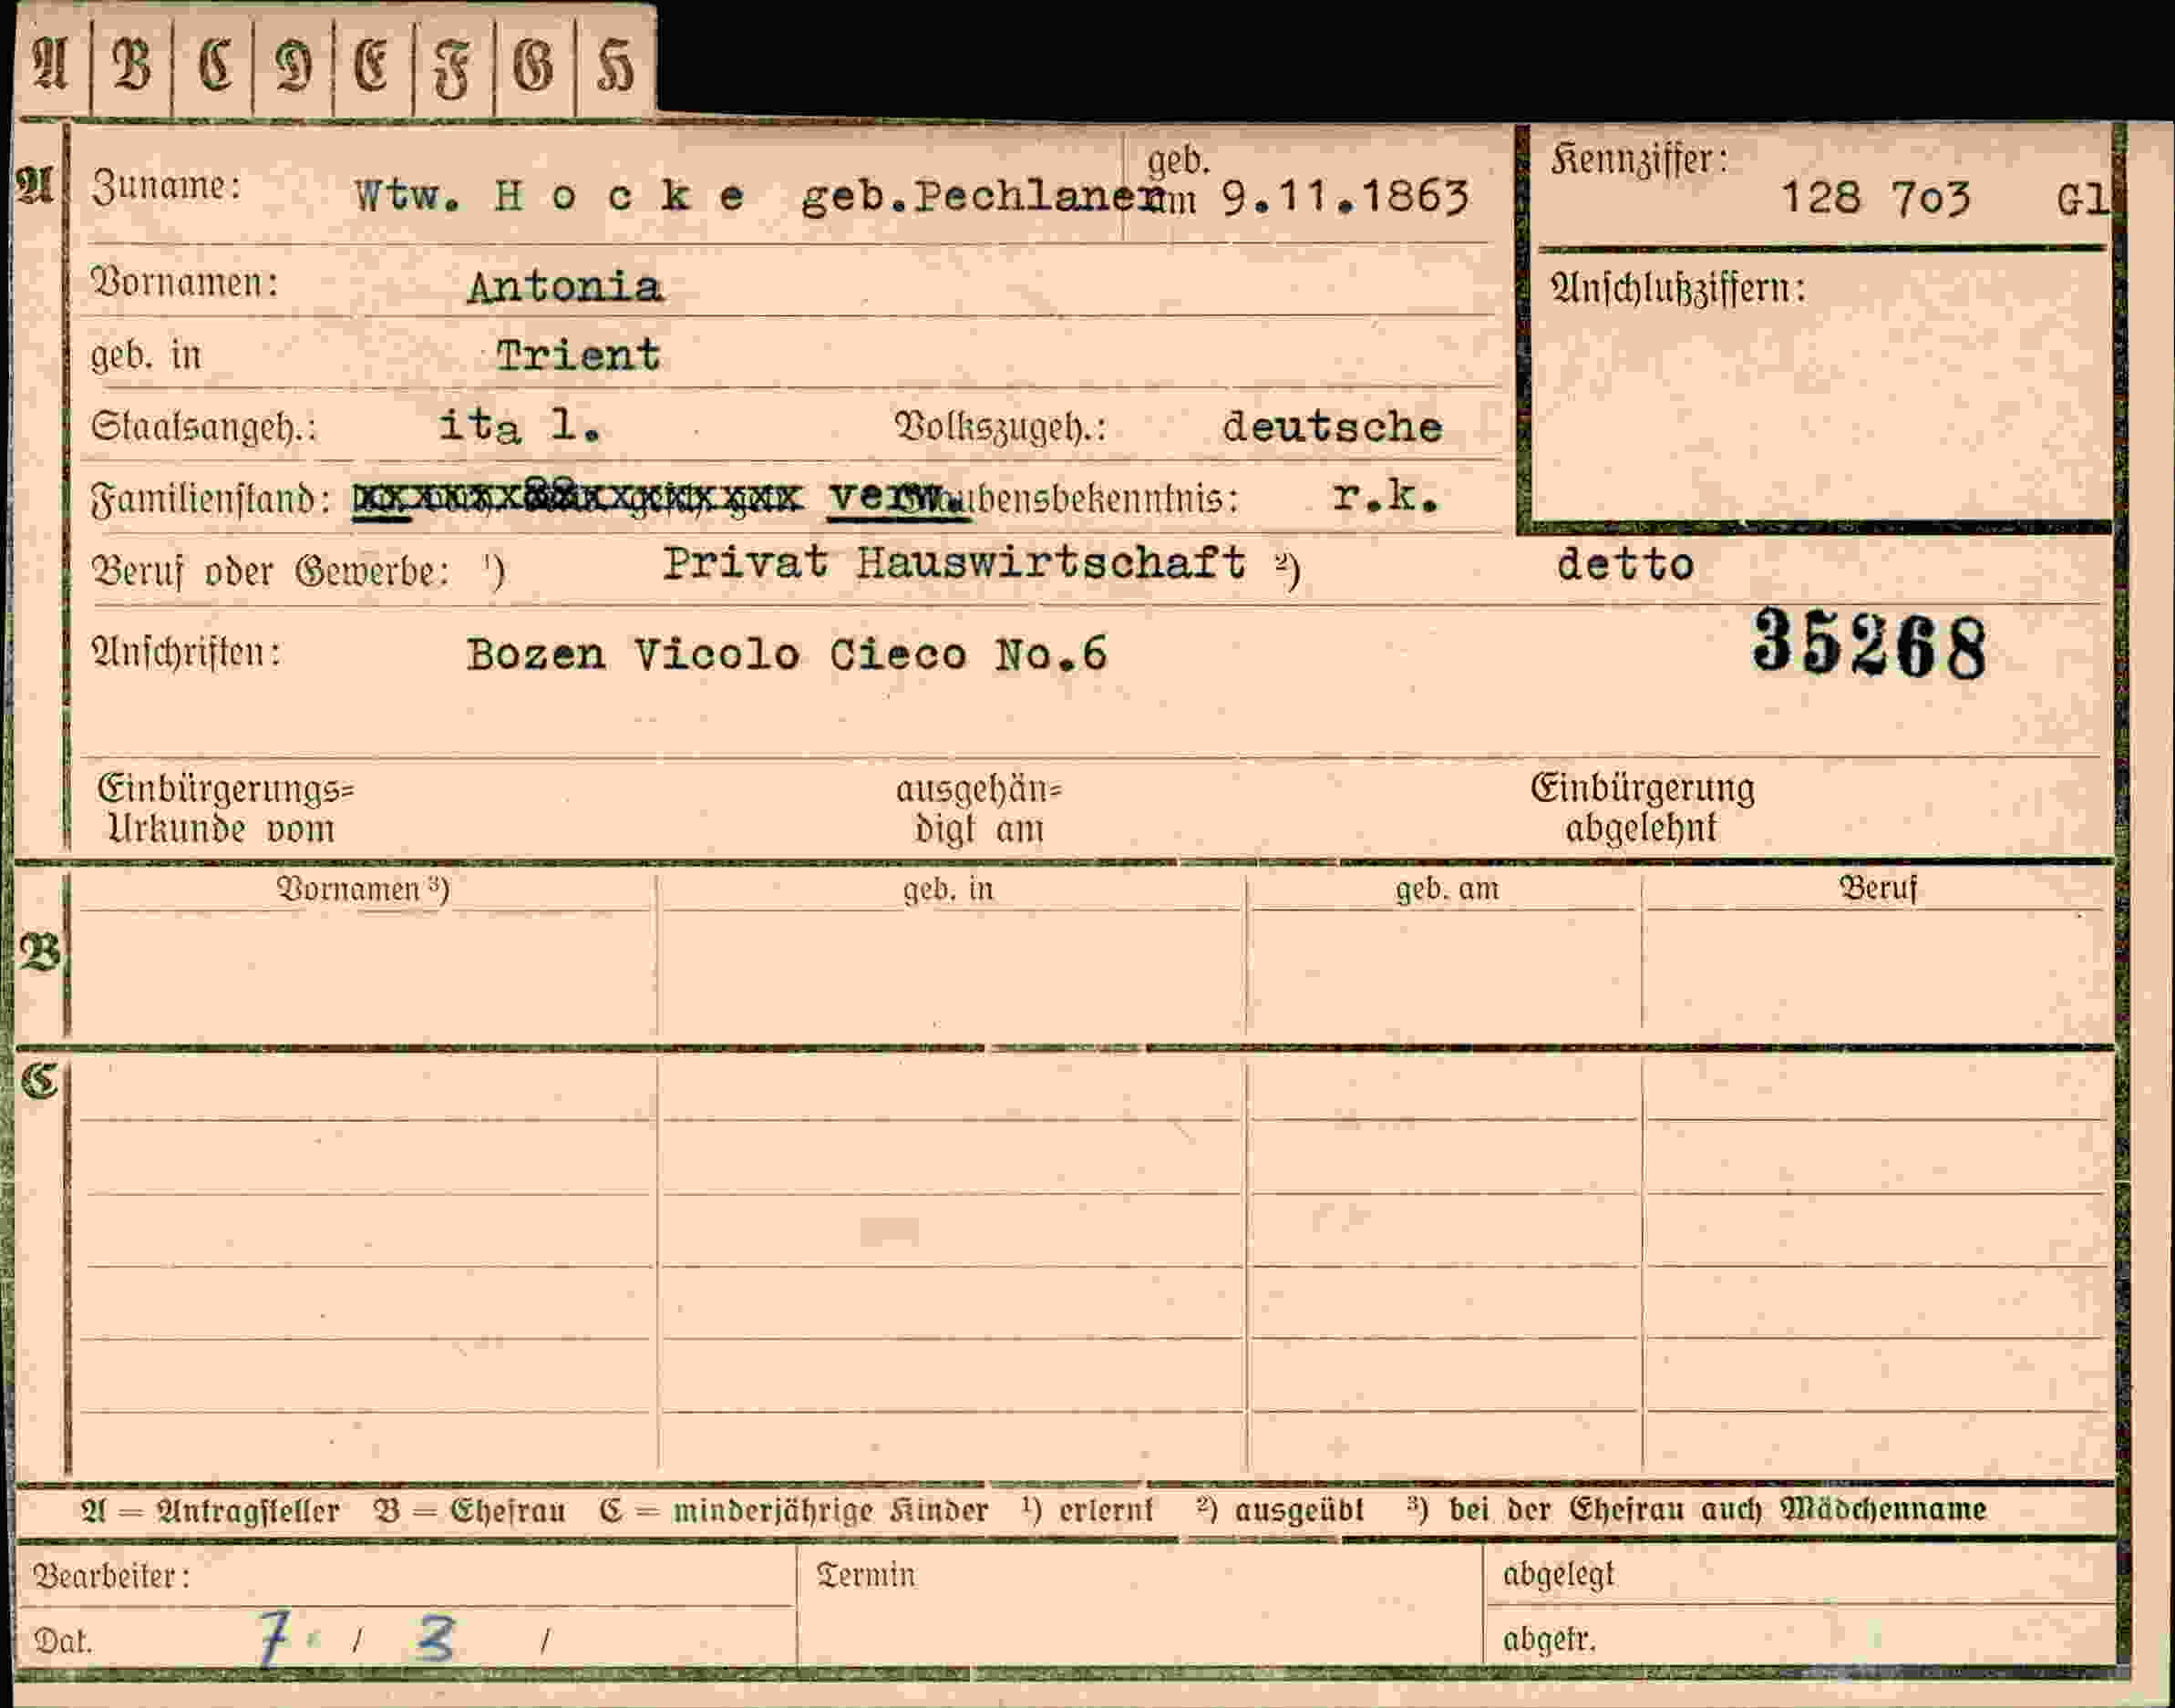Click the 'abgelegt' label
2175x1708 pixels.
[x=1558, y=1575]
